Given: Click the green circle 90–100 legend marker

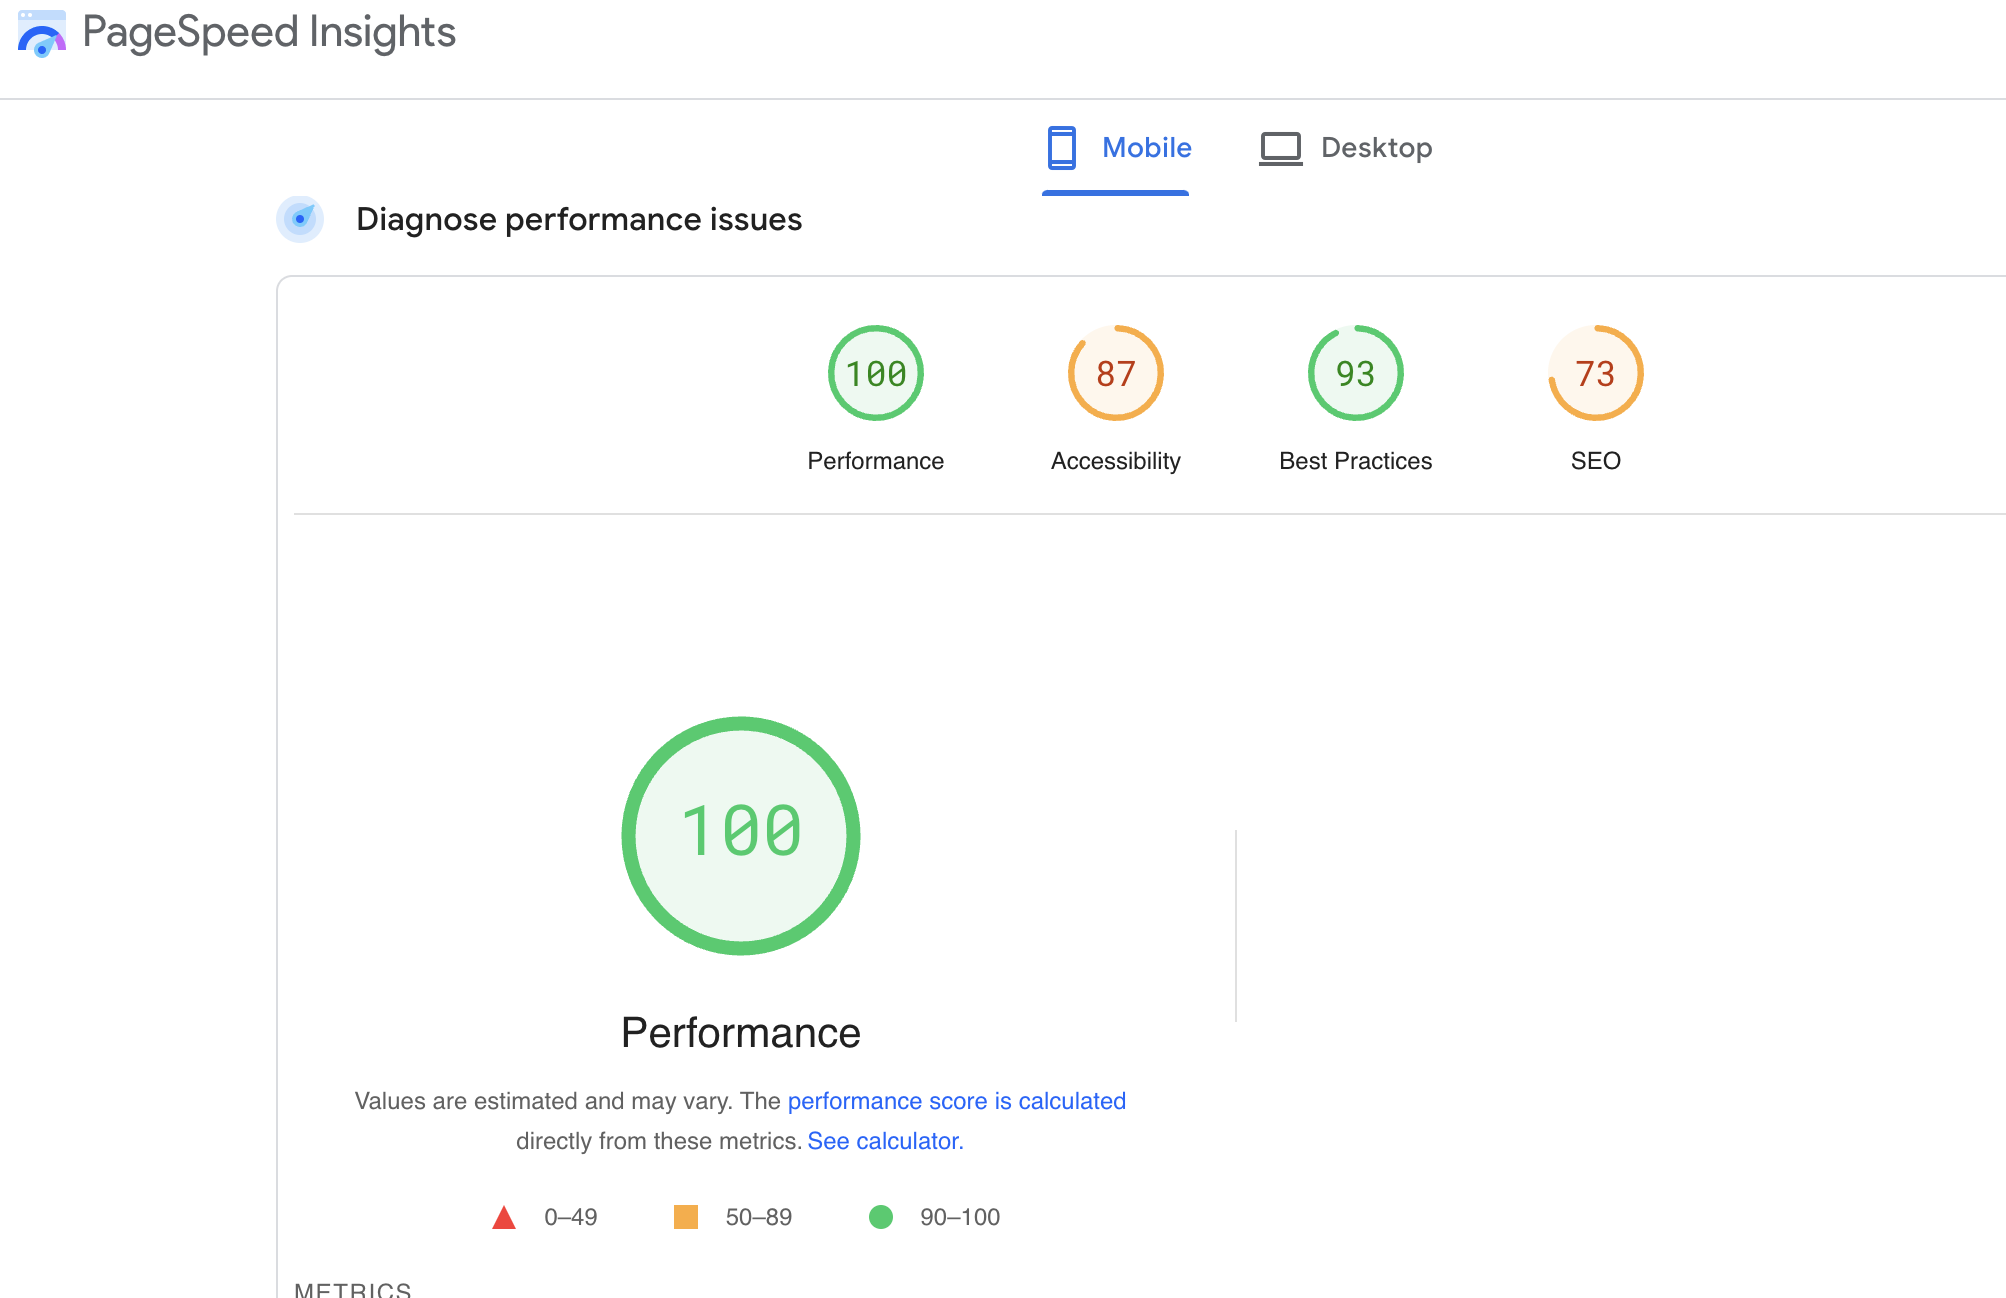Looking at the screenshot, I should [x=881, y=1217].
